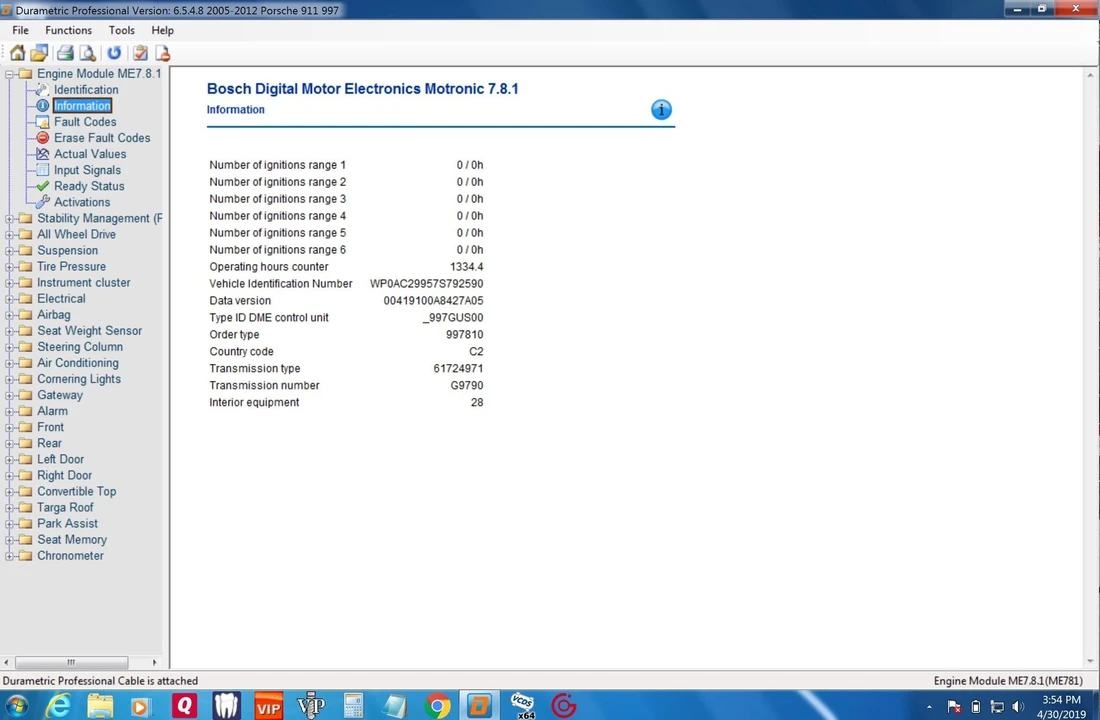Expand the Tire Pressure folder
The image size is (1100, 720).
click(x=9, y=267)
